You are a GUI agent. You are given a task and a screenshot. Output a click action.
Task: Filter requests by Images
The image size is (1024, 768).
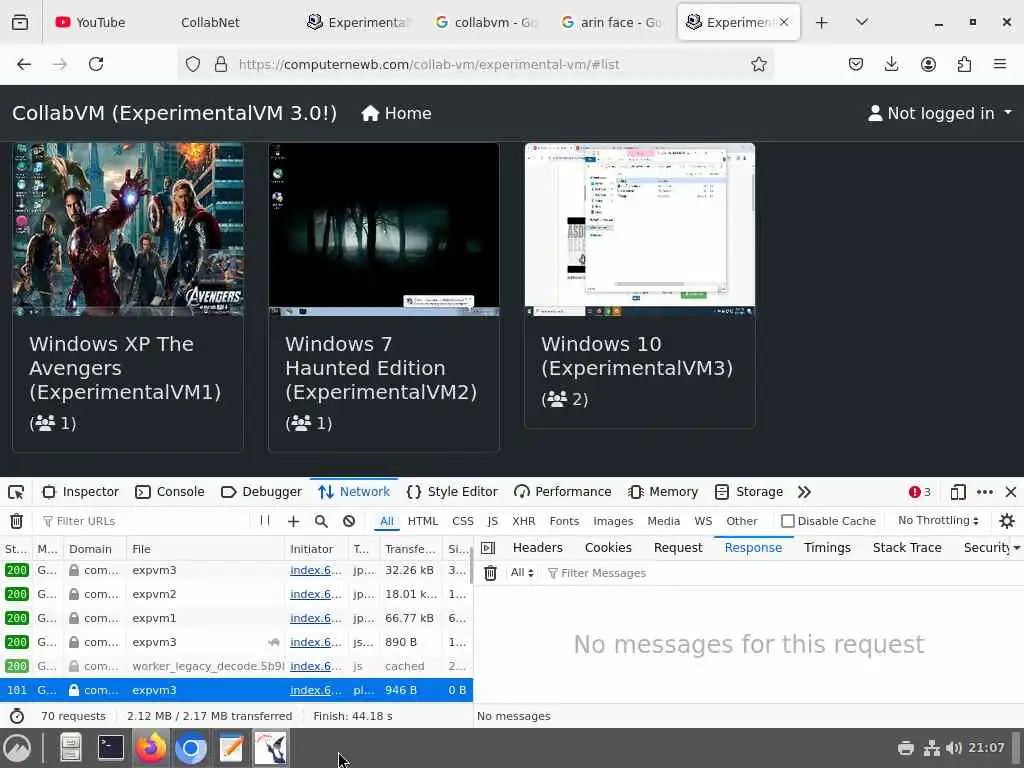click(x=613, y=520)
